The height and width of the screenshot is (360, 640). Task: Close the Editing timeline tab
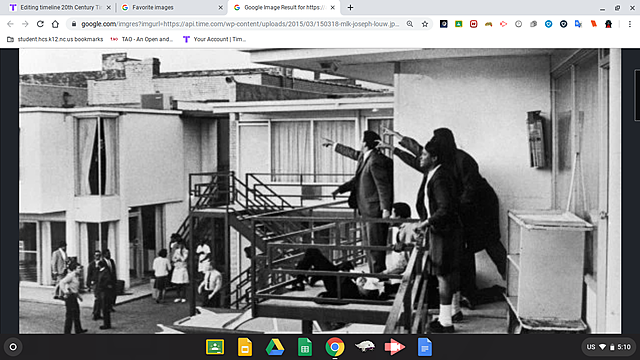tap(109, 7)
